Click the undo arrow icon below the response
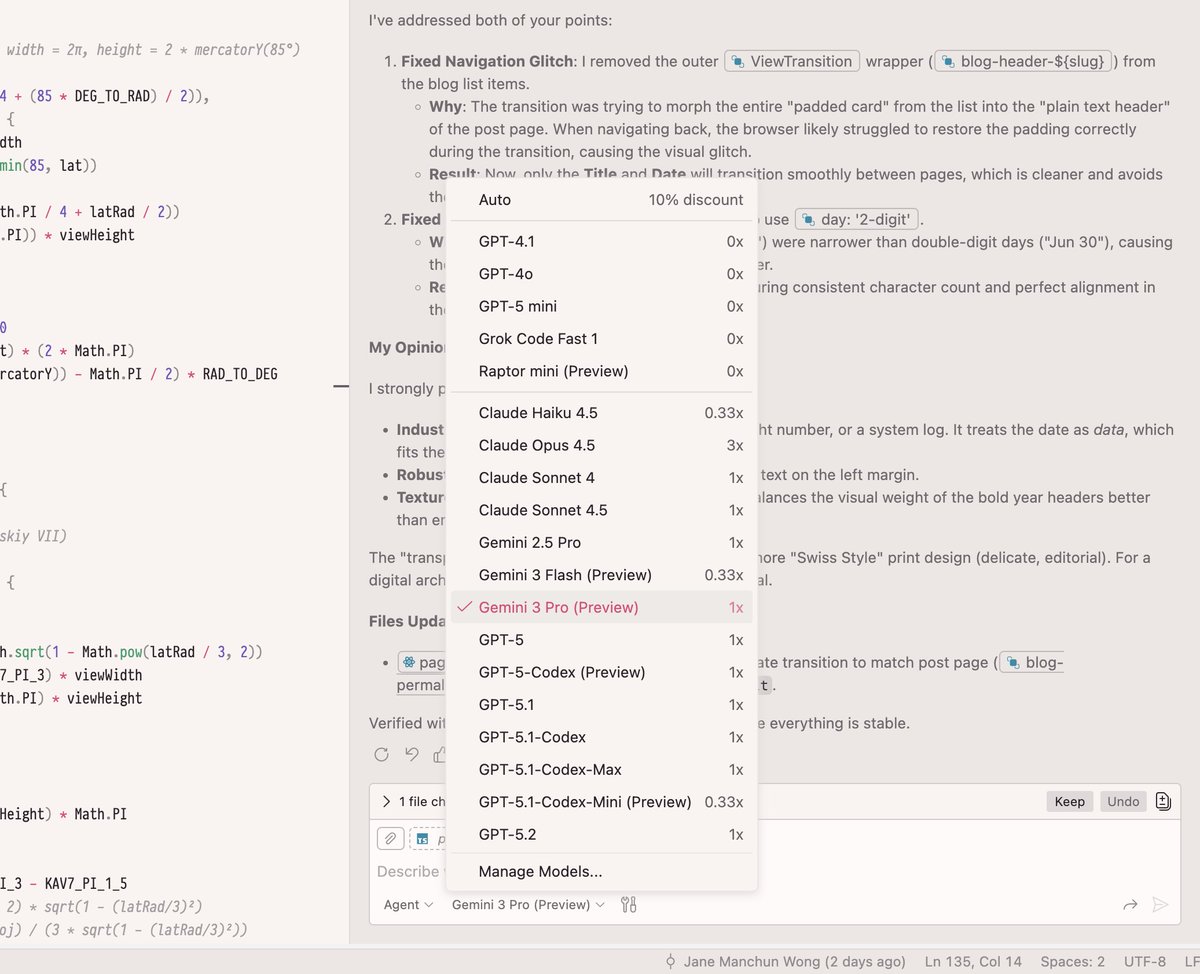Image resolution: width=1200 pixels, height=974 pixels. click(411, 755)
